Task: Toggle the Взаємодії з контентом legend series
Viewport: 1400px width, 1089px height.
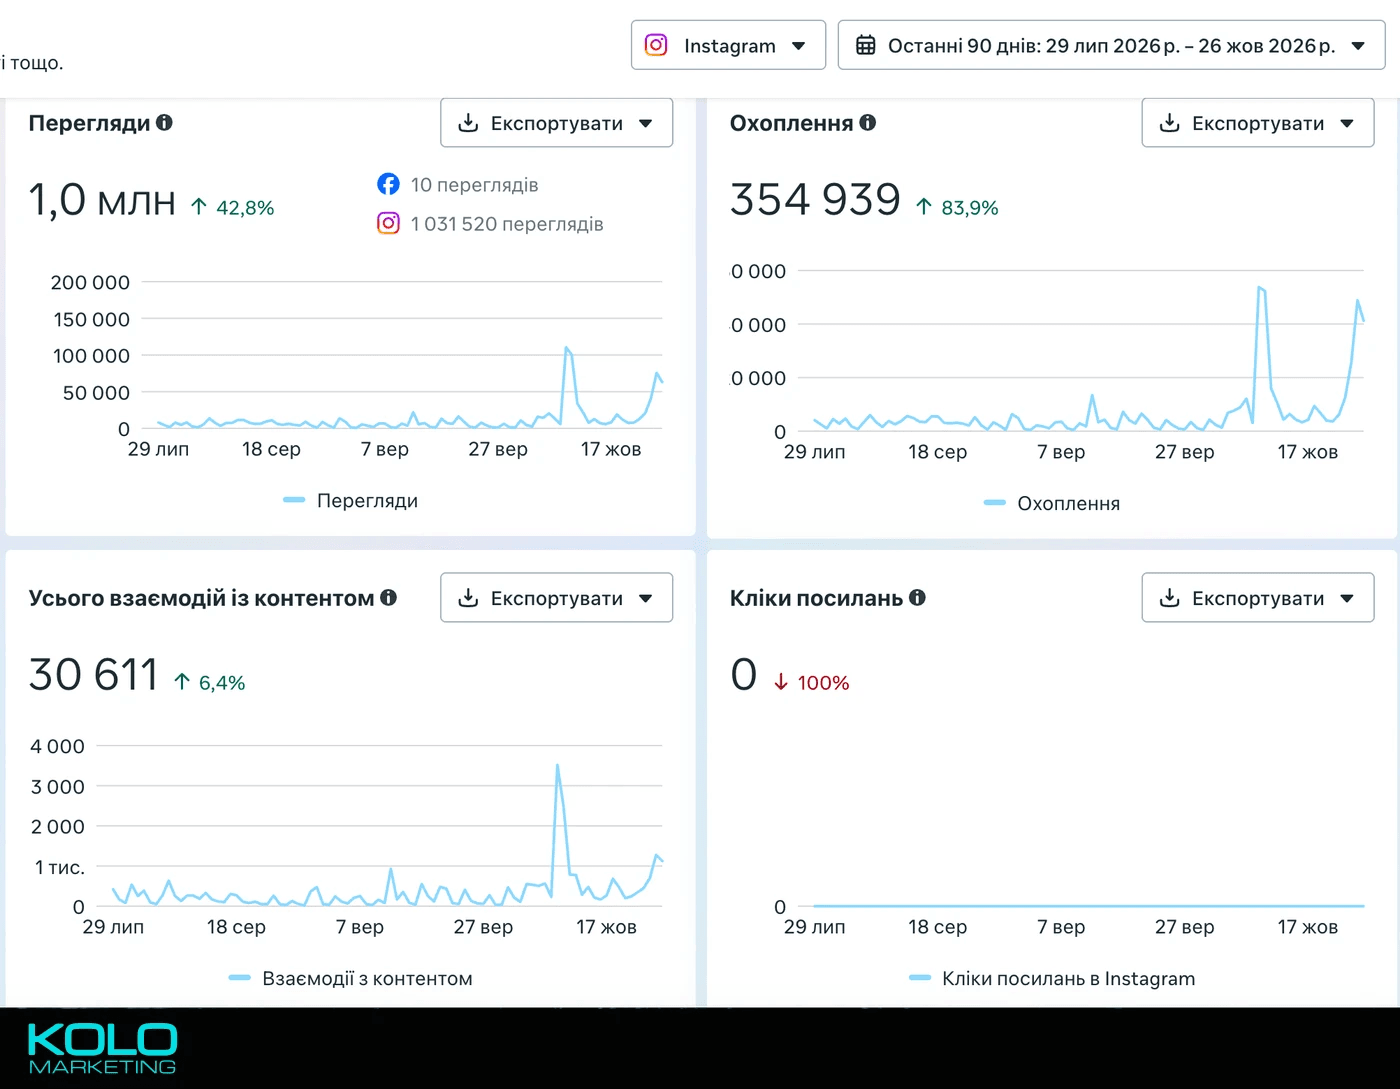Action: click(351, 978)
